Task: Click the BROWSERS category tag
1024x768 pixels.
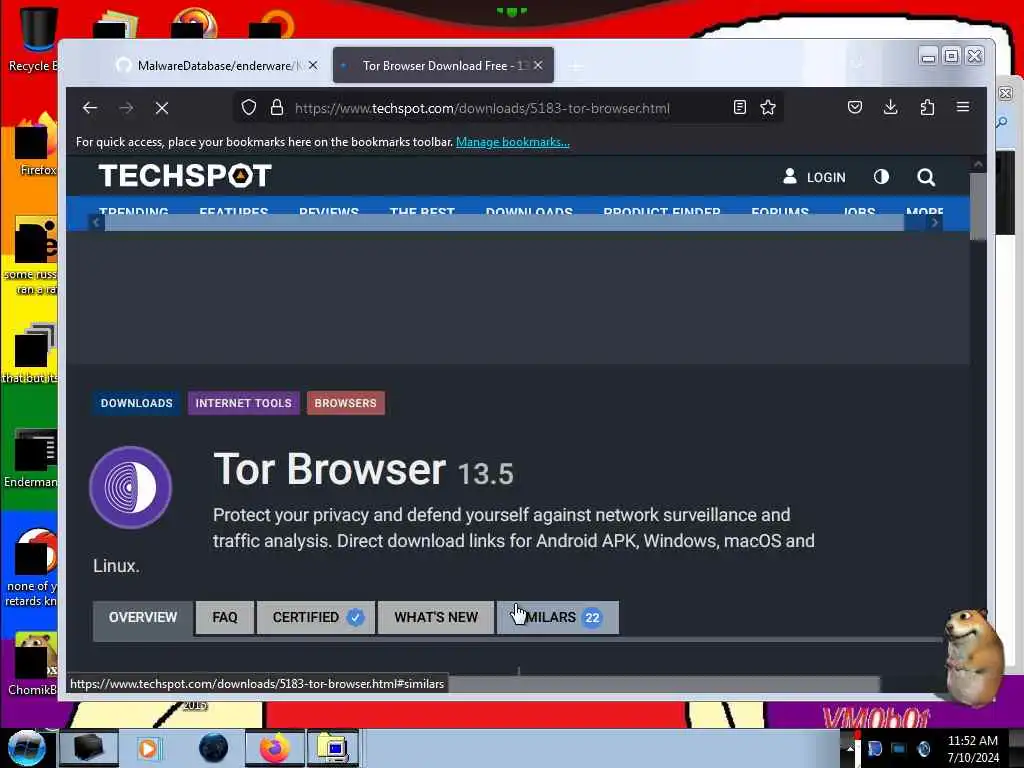Action: tap(345, 403)
